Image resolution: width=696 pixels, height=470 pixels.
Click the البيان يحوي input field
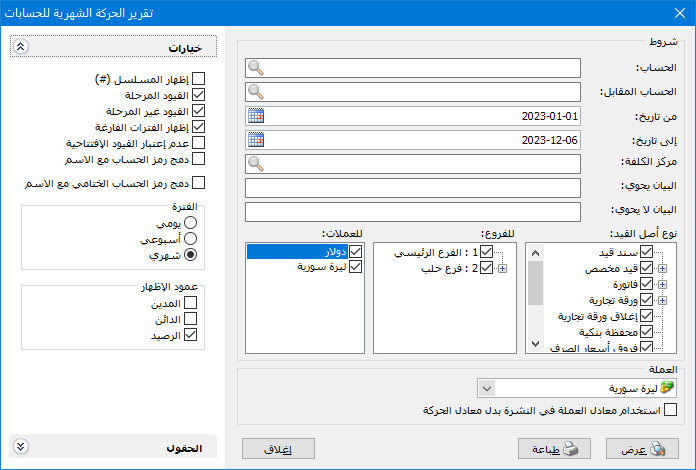(x=413, y=188)
